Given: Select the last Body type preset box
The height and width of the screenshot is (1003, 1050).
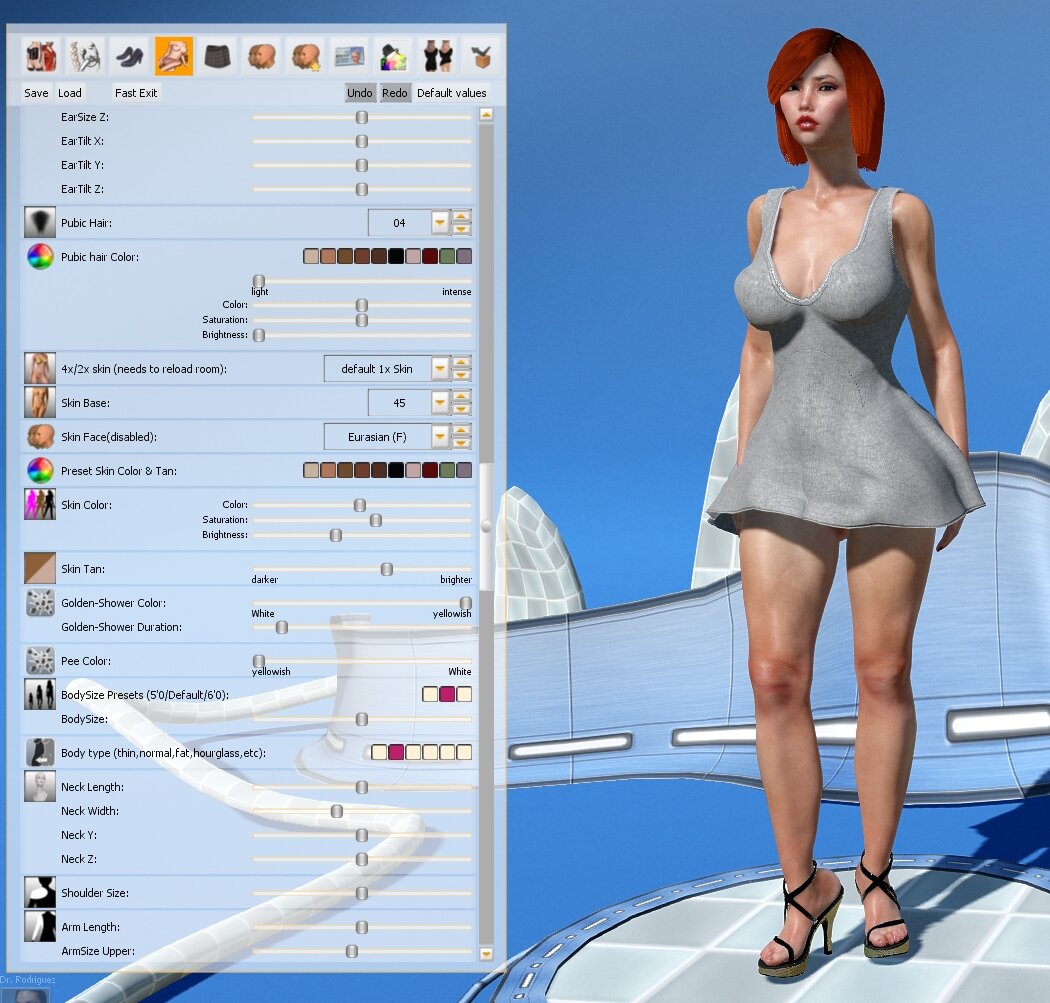Looking at the screenshot, I should (464, 752).
